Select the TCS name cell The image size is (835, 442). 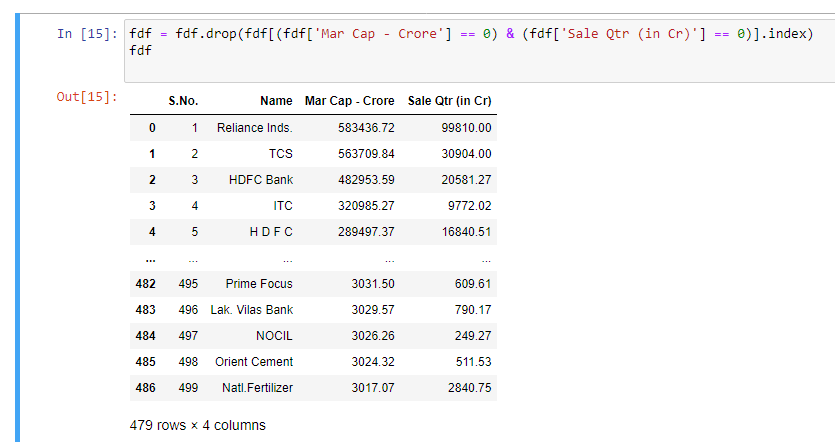[281, 154]
